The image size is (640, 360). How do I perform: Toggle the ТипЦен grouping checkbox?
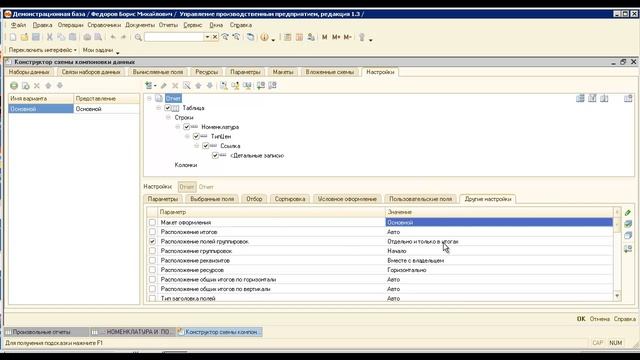[196, 136]
